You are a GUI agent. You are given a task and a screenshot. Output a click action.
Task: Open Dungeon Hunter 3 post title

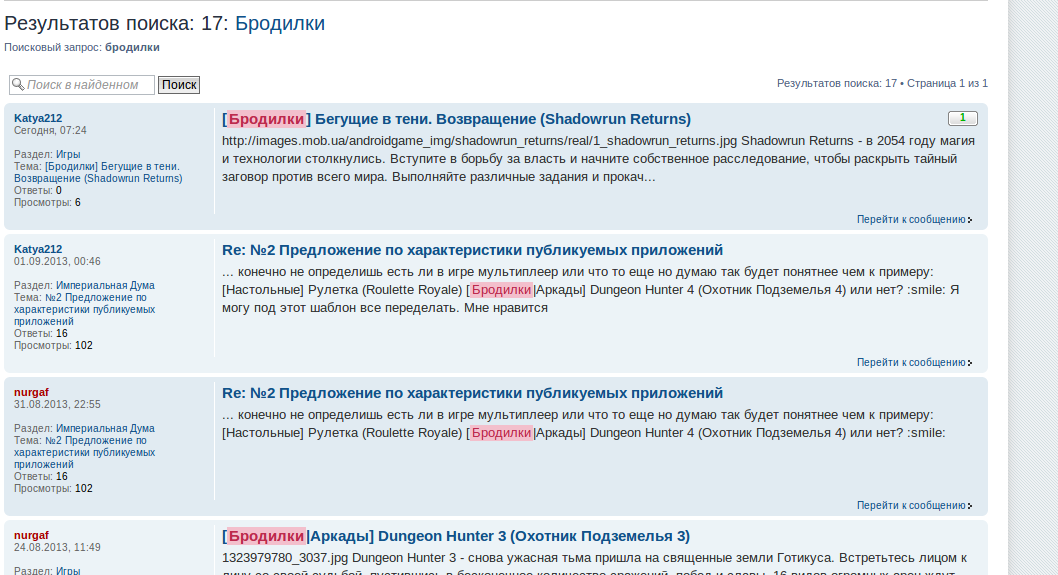pos(456,536)
